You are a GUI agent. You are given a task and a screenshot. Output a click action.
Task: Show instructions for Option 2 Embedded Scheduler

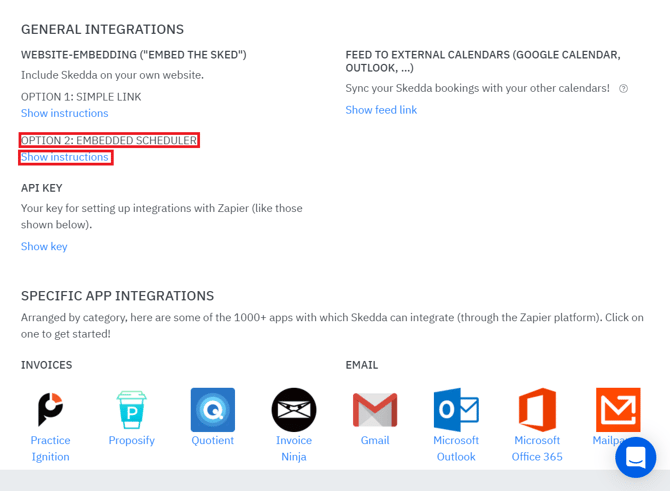65,157
